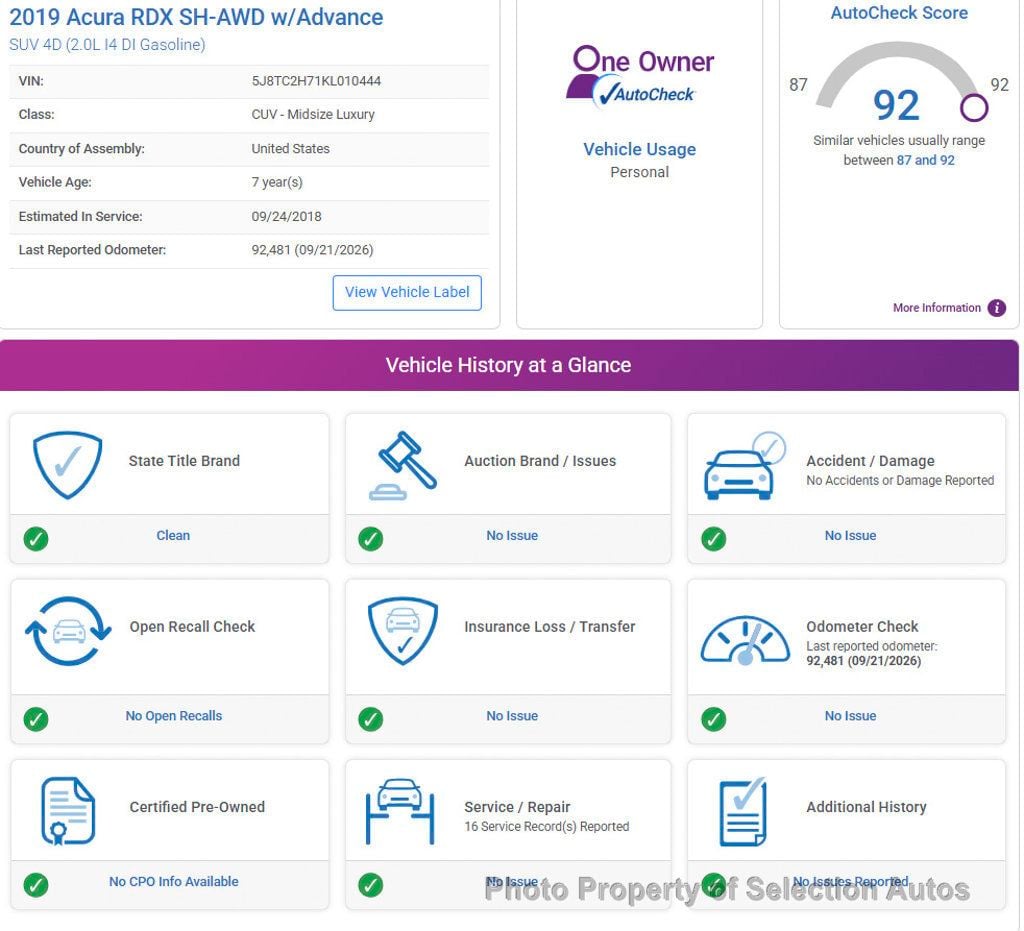Click the Insurance Loss shield car icon
Image resolution: width=1024 pixels, height=931 pixels.
403,631
